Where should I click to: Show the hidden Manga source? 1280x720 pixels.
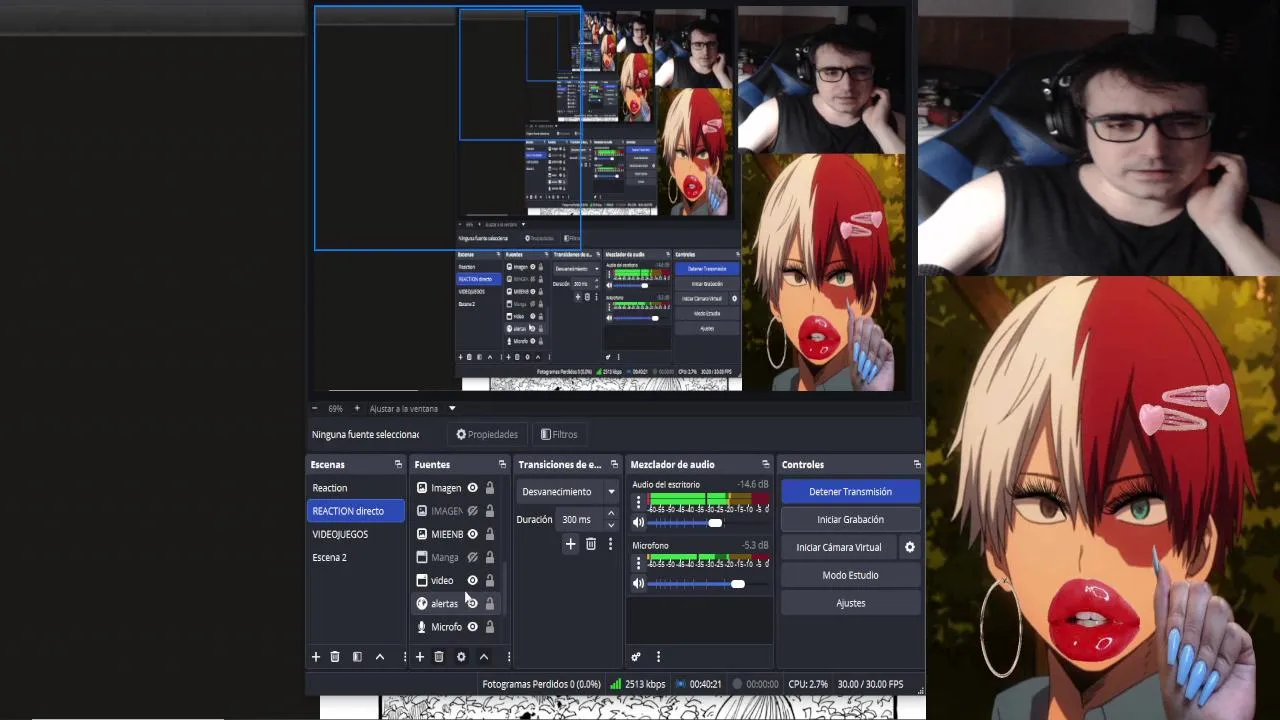click(473, 557)
